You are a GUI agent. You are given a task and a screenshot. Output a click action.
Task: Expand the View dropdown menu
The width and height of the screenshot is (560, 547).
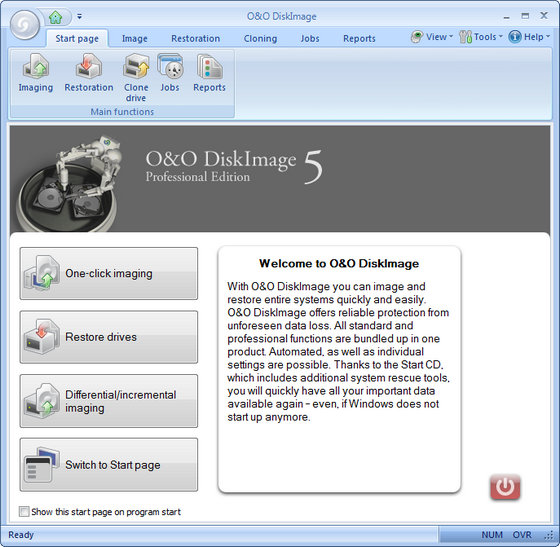coord(432,37)
